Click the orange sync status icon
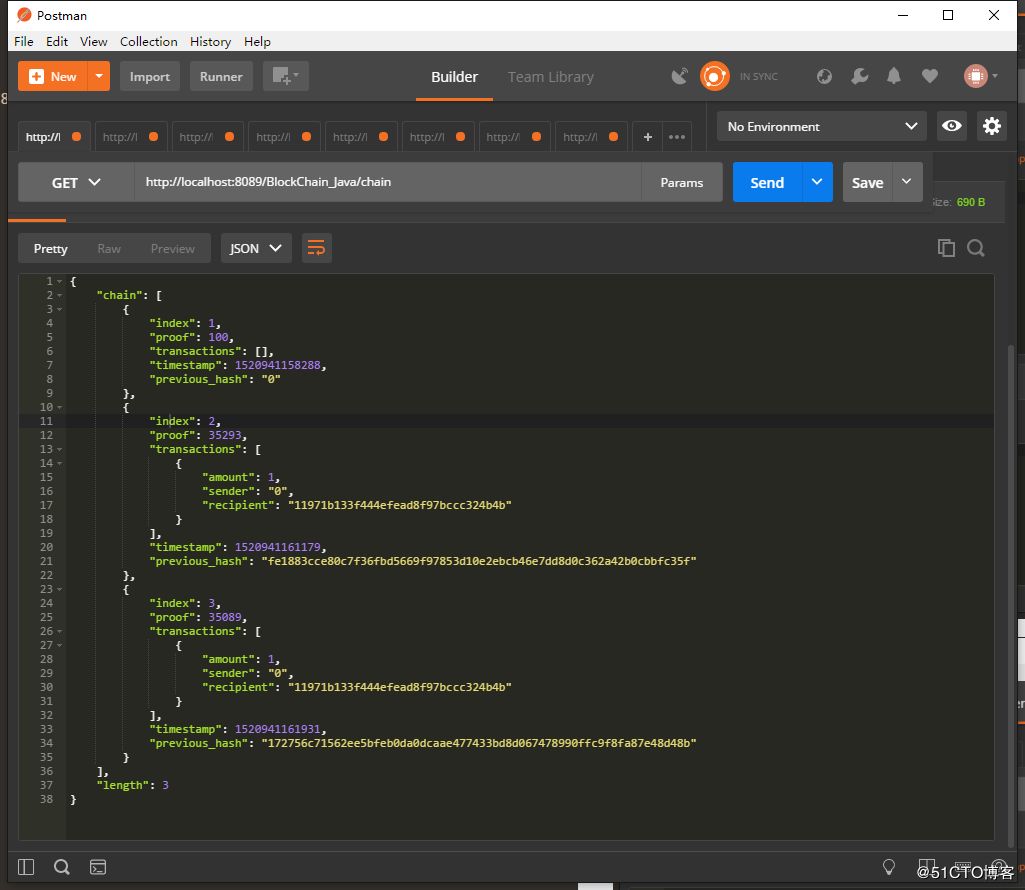 tap(715, 76)
